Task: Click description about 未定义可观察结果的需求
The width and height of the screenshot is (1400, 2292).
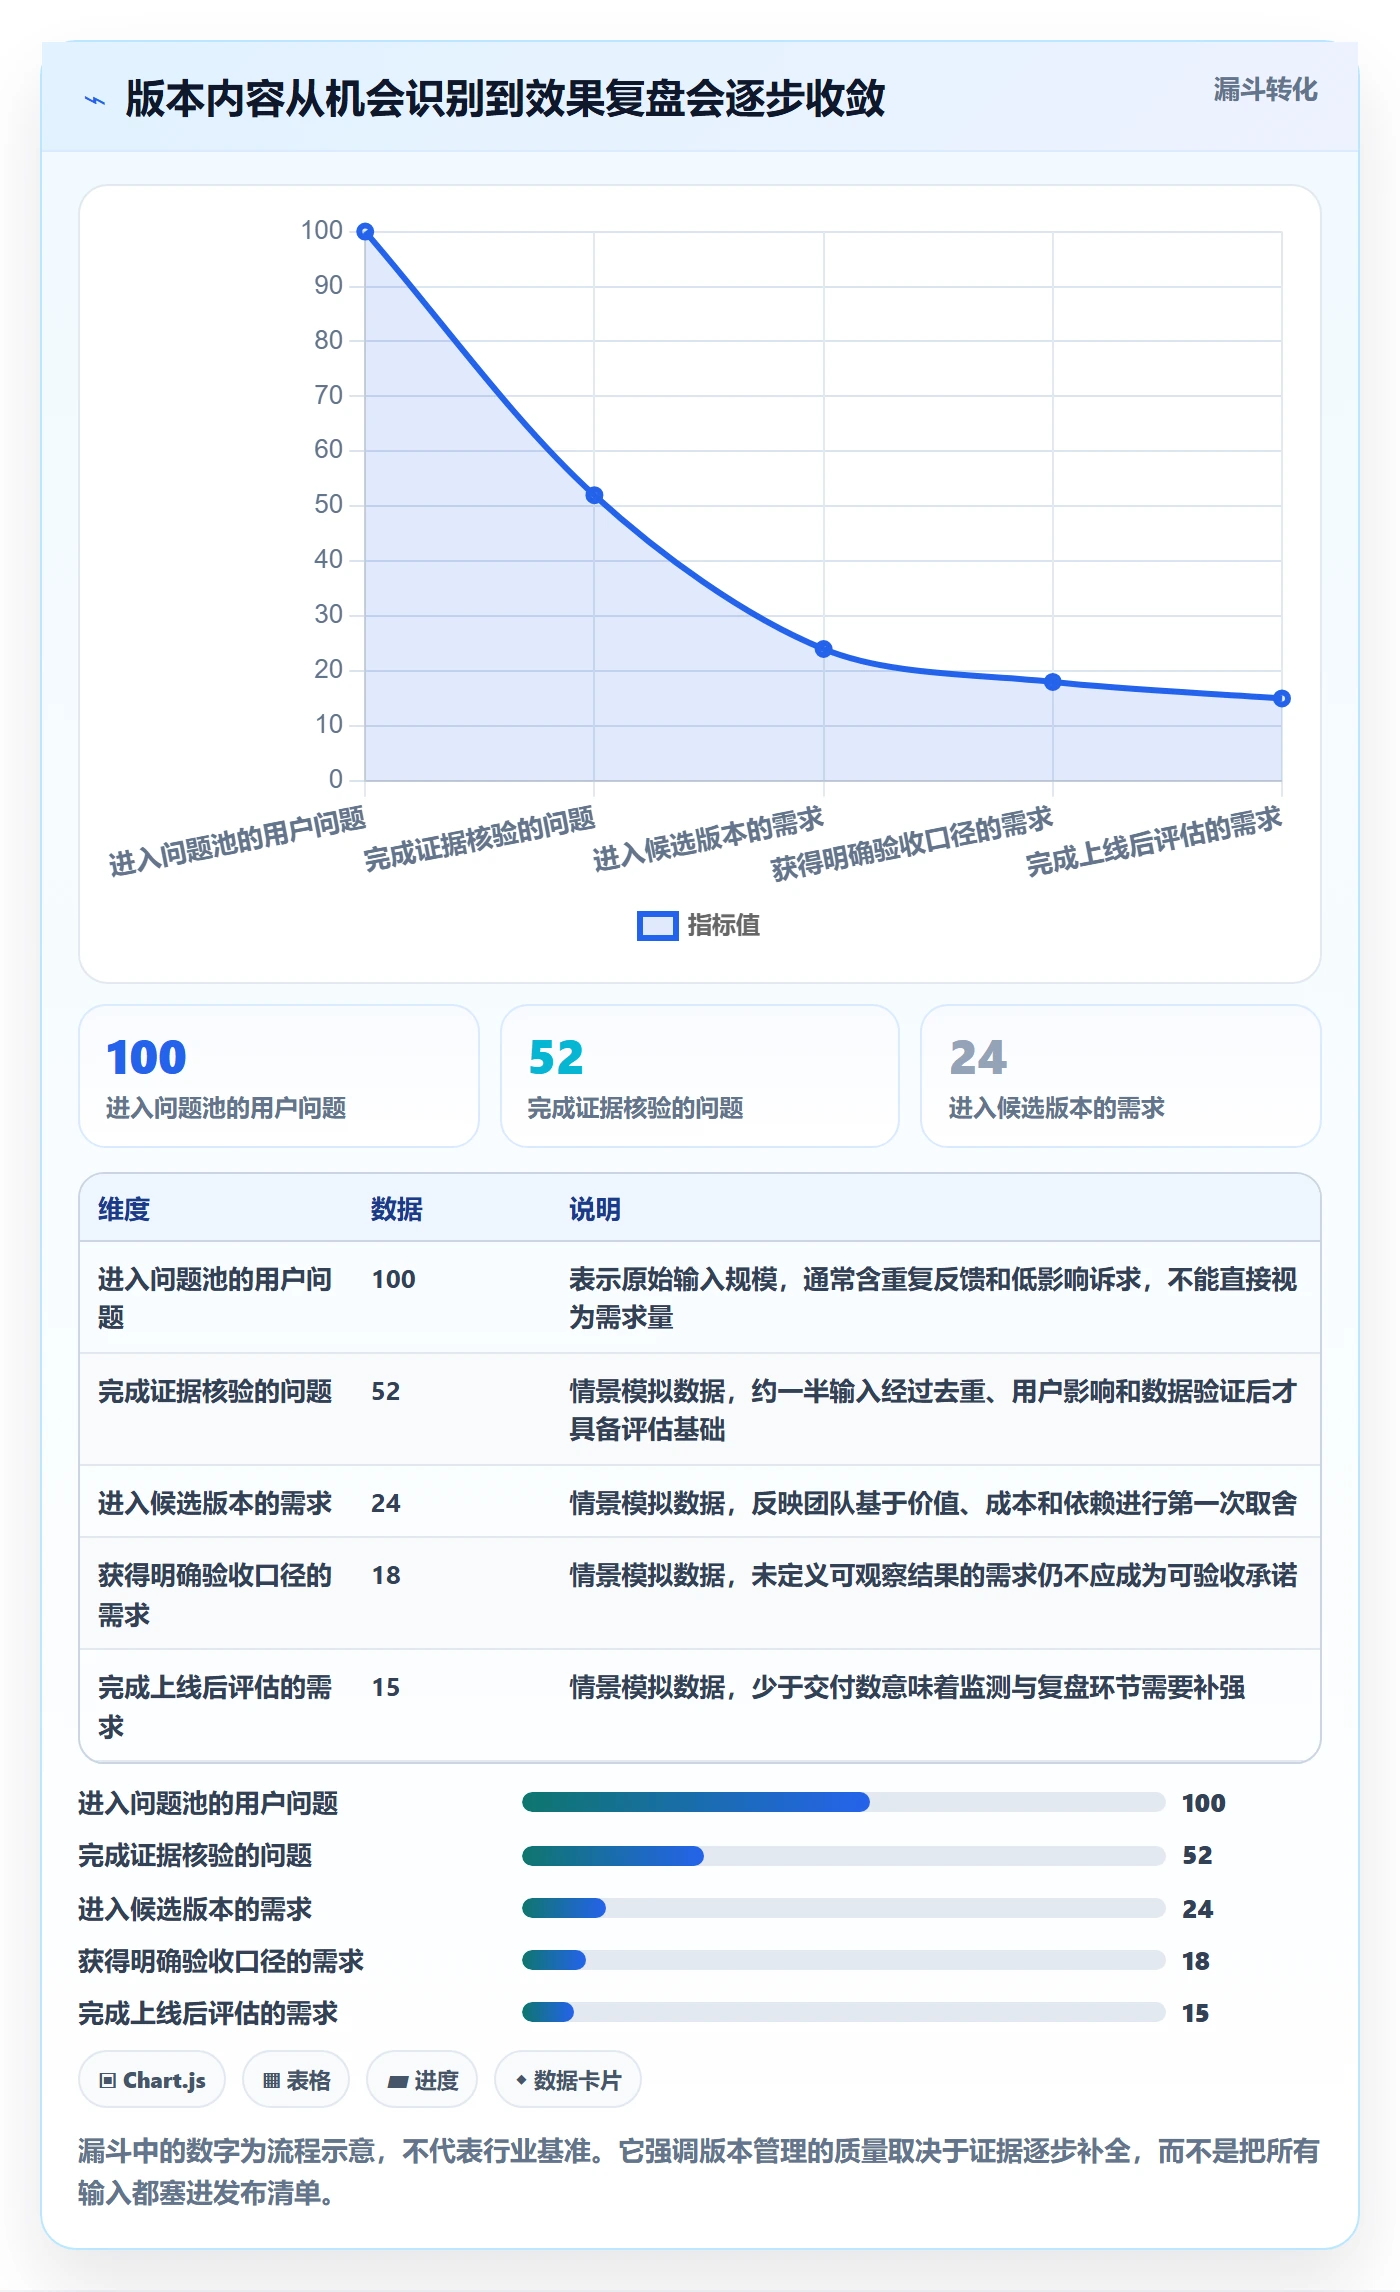Action: [933, 1575]
